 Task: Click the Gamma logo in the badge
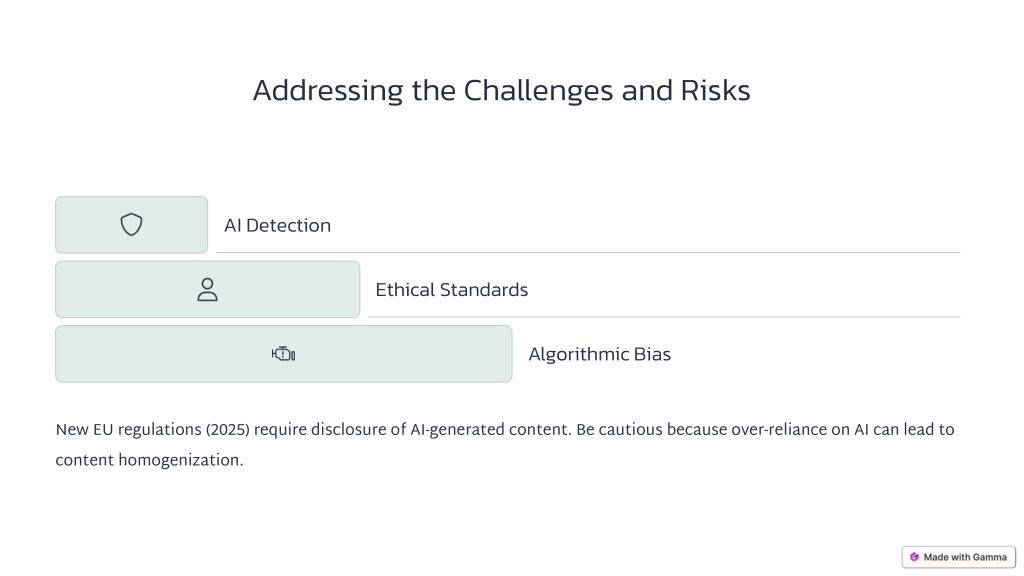[914, 557]
